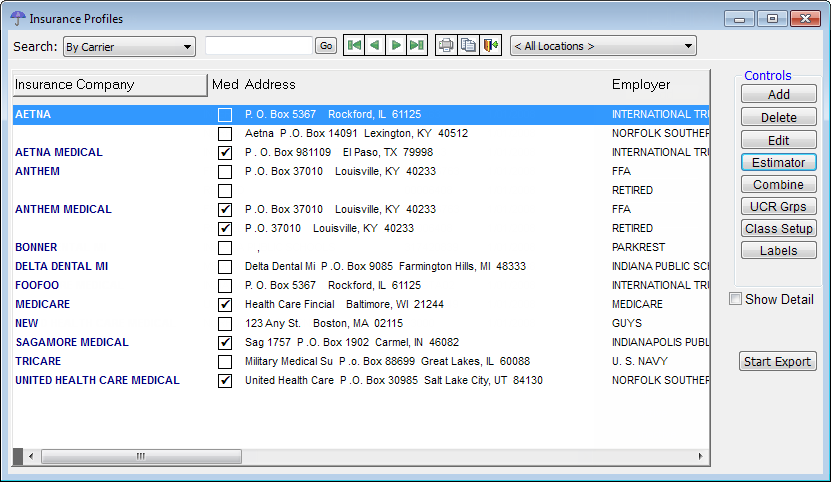Toggle Med checkbox for TRICARE
The width and height of the screenshot is (831, 482).
click(225, 362)
